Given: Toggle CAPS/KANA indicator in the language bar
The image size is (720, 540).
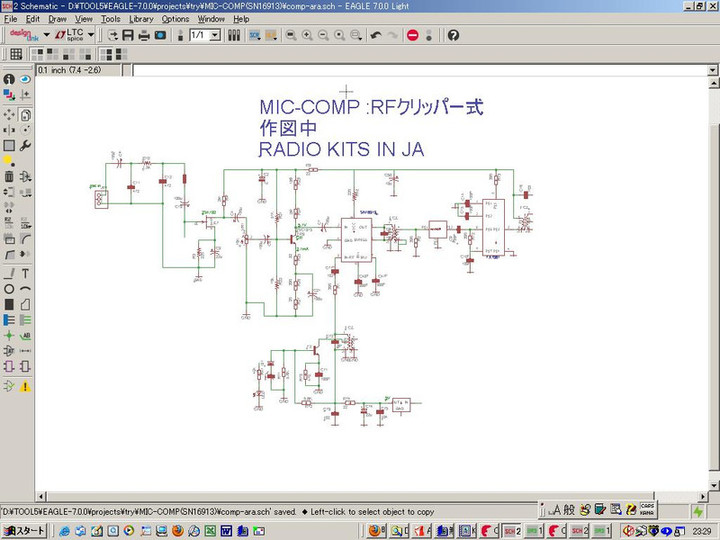Looking at the screenshot, I should point(647,511).
